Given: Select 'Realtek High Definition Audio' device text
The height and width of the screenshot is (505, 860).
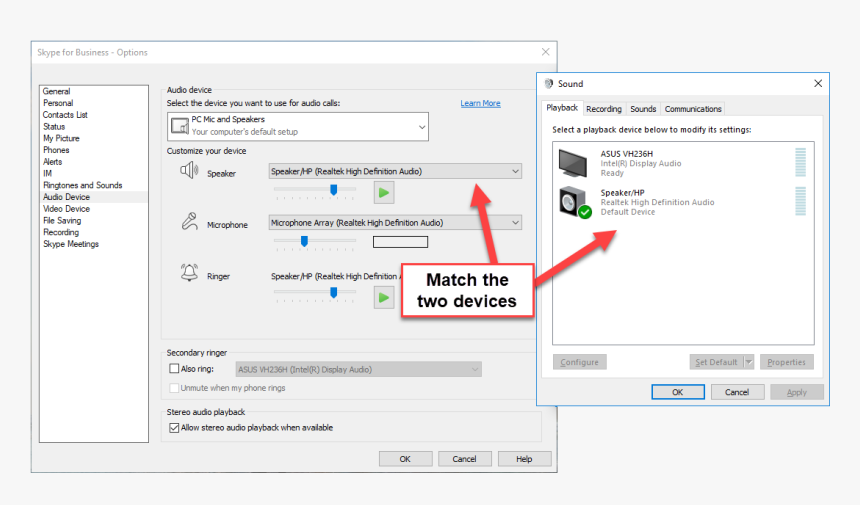Looking at the screenshot, I should pyautogui.click(x=657, y=202).
